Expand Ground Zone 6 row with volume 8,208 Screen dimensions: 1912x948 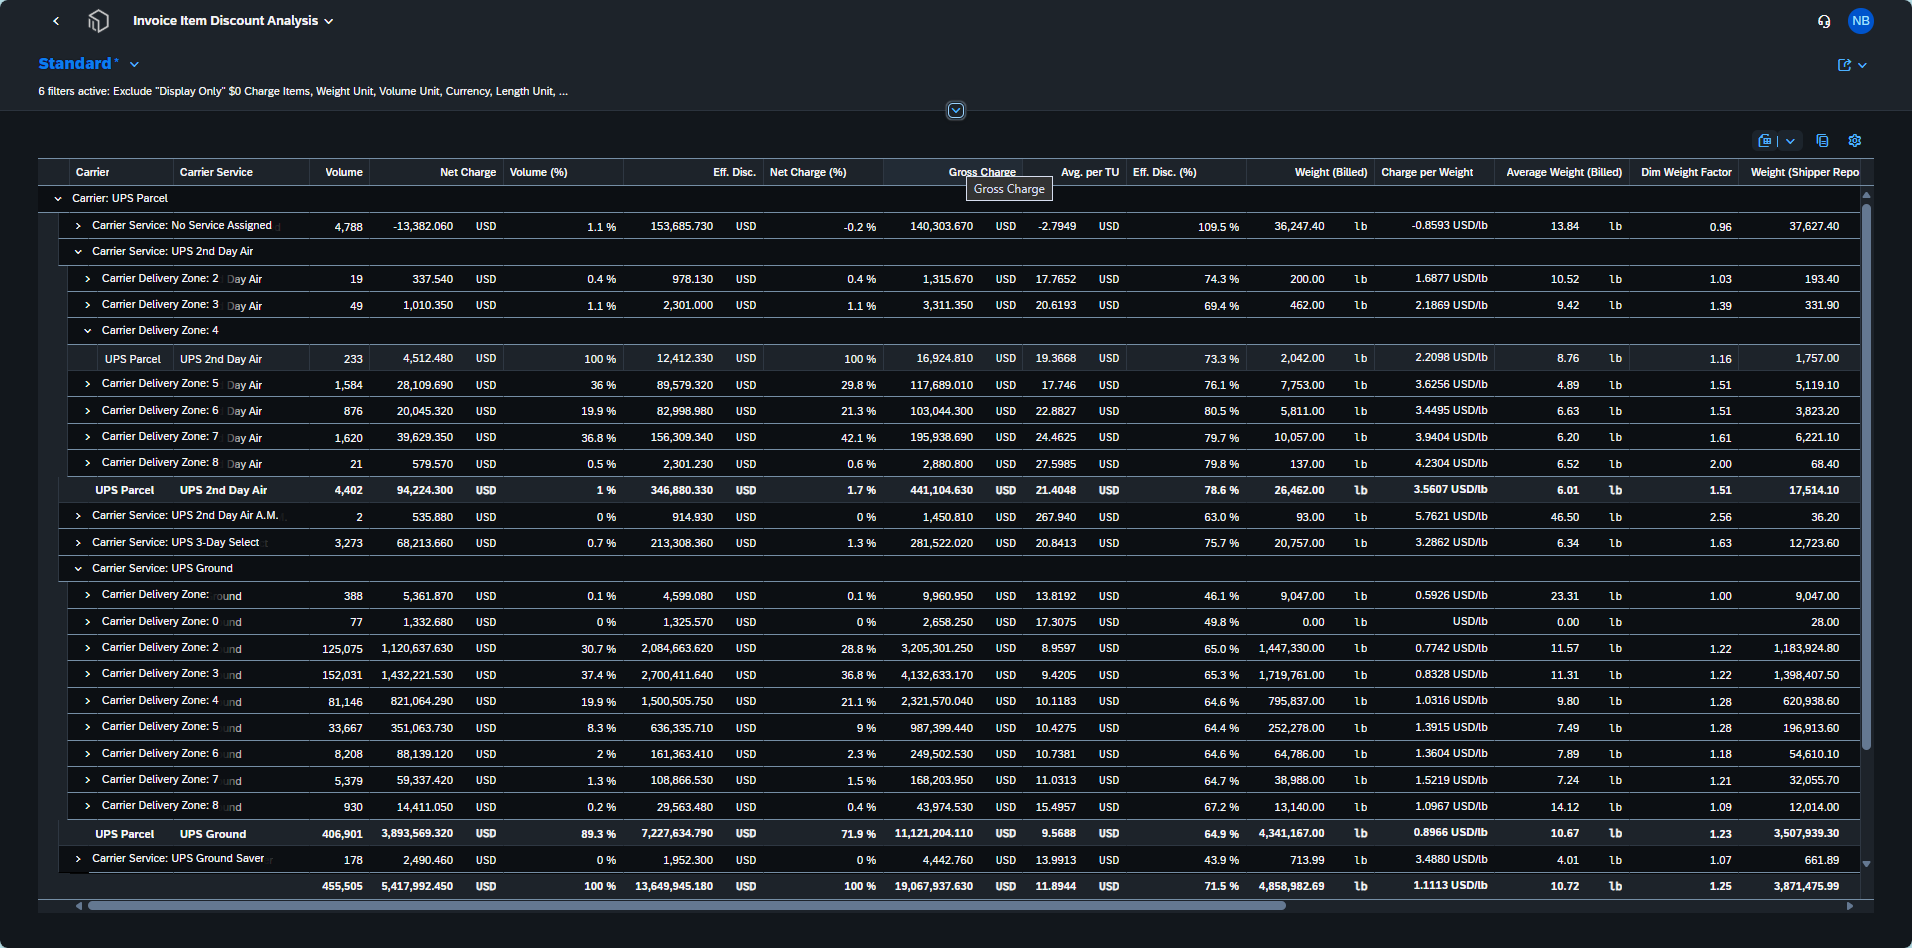pyautogui.click(x=88, y=754)
